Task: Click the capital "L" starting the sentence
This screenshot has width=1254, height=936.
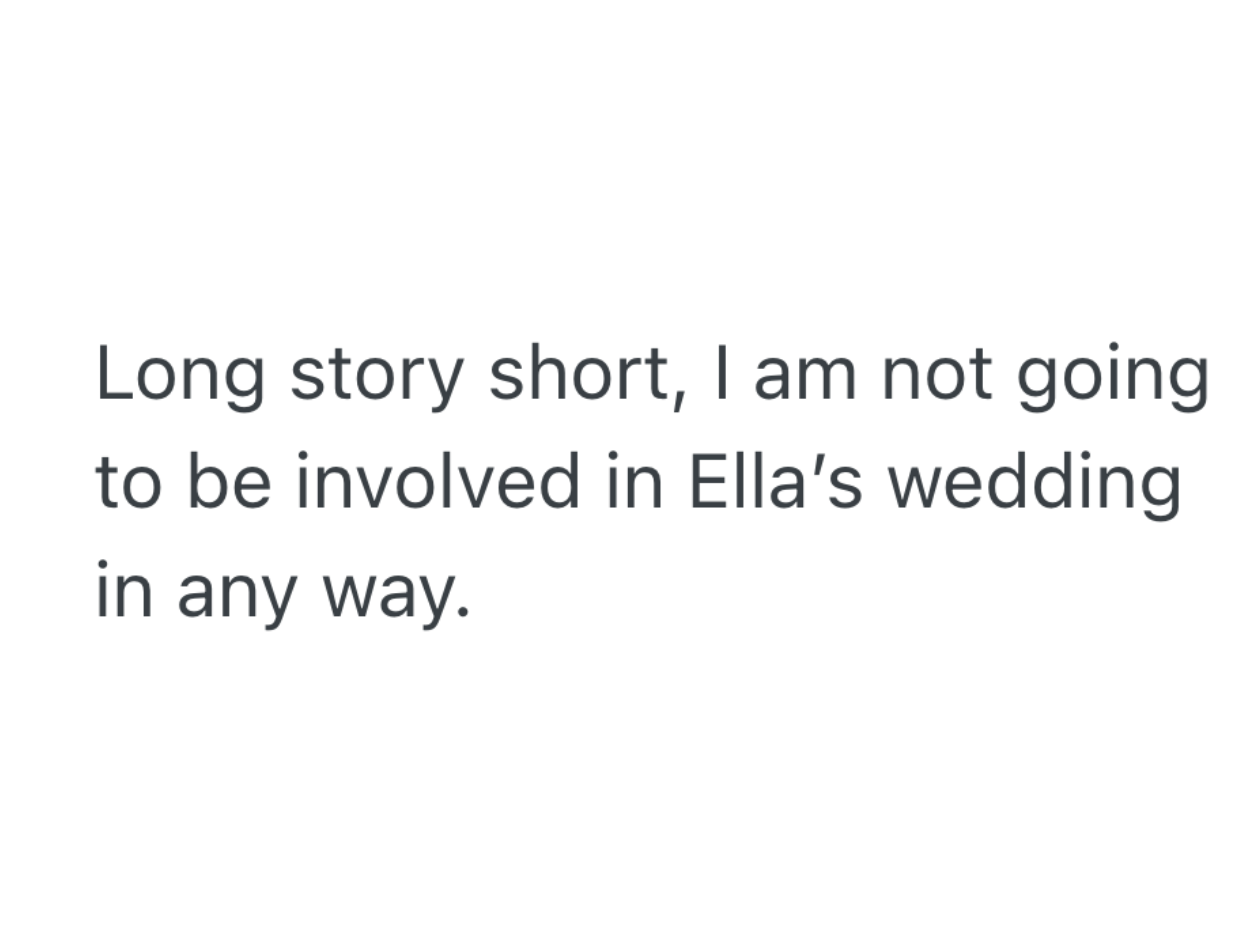Action: pyautogui.click(x=112, y=373)
